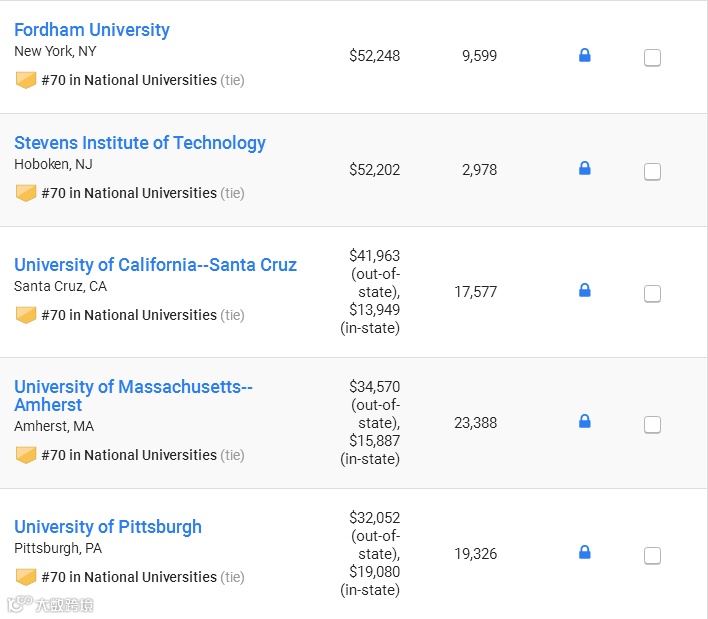Click the lock icon for Stevens Institute of Technology
Image resolution: width=708 pixels, height=619 pixels.
[x=585, y=169]
